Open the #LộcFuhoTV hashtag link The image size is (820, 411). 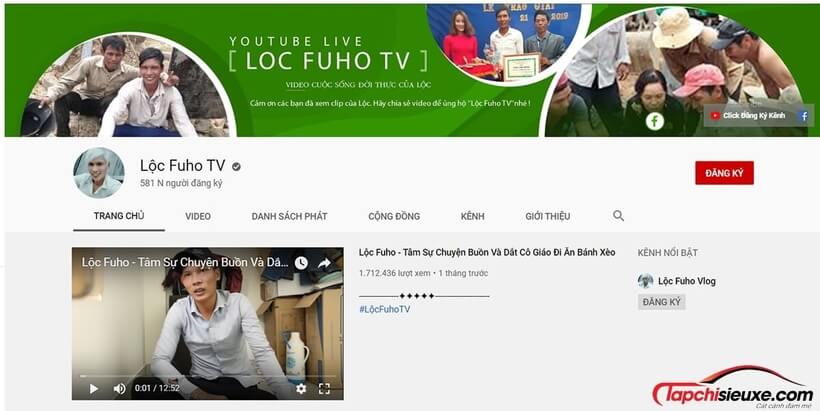point(384,309)
